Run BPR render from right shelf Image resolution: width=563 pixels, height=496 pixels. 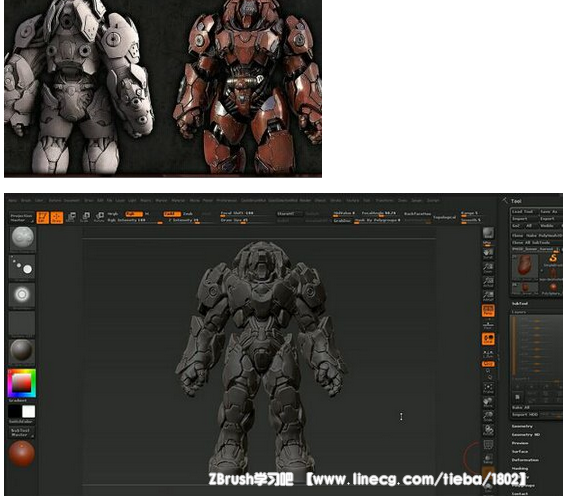tap(488, 234)
